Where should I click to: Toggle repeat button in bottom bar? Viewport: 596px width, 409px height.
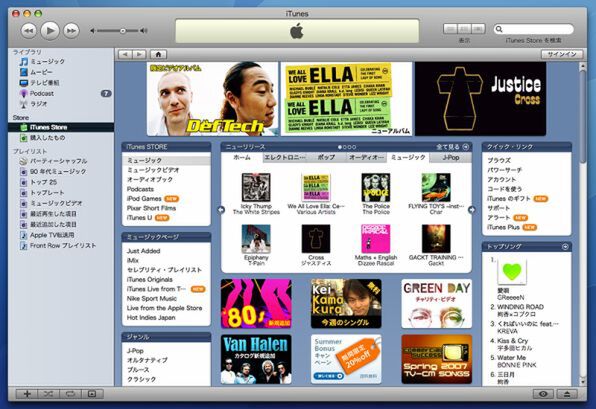point(70,394)
